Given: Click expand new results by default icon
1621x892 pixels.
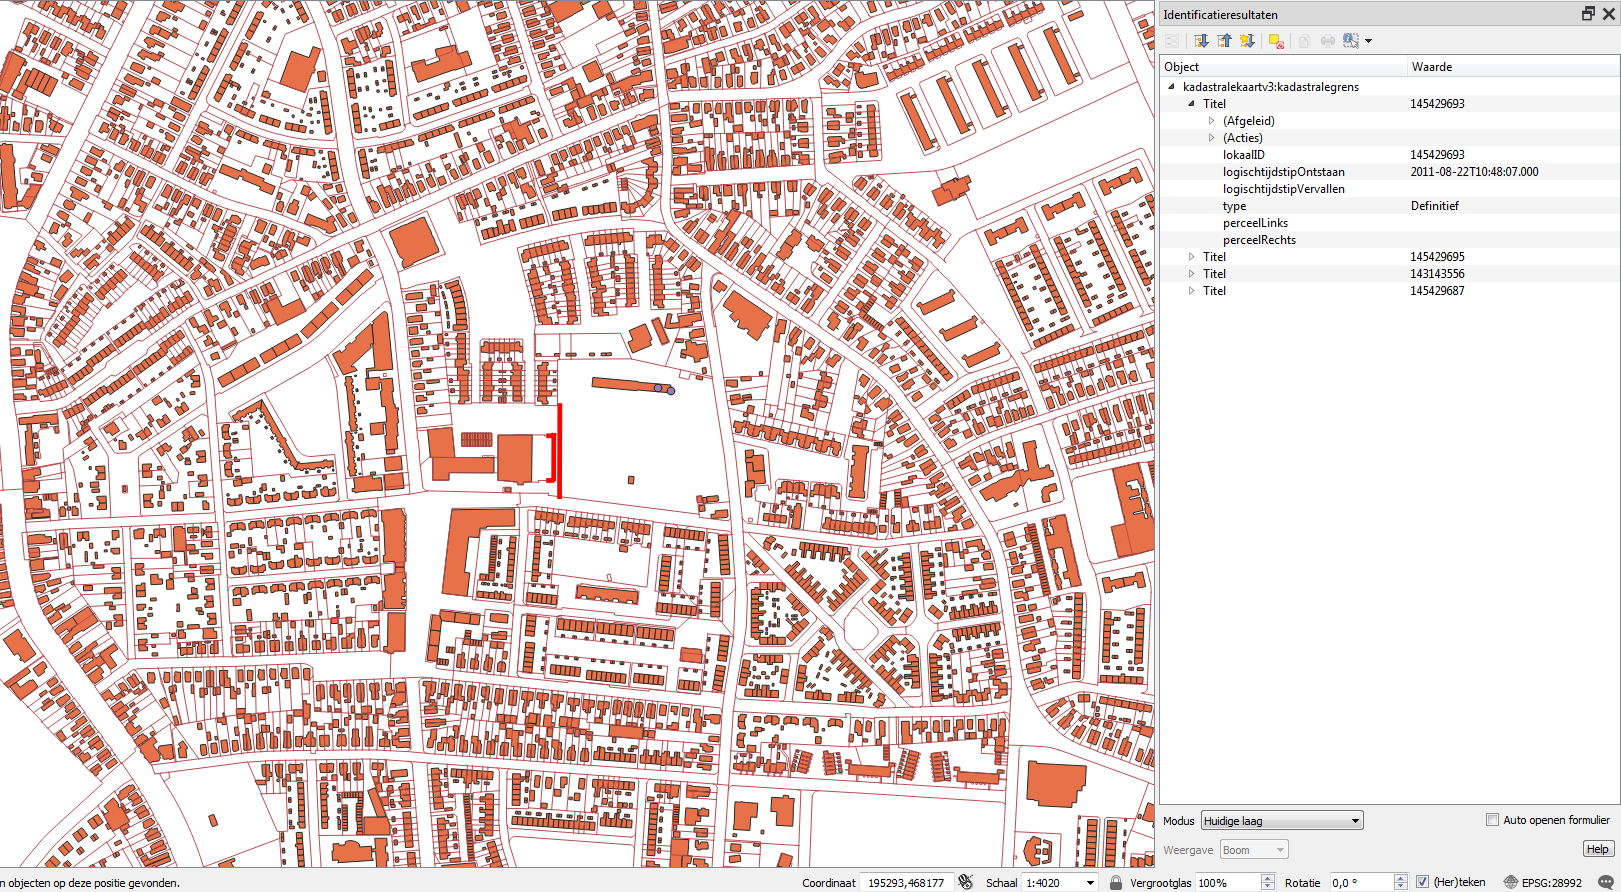Looking at the screenshot, I should tap(1247, 41).
